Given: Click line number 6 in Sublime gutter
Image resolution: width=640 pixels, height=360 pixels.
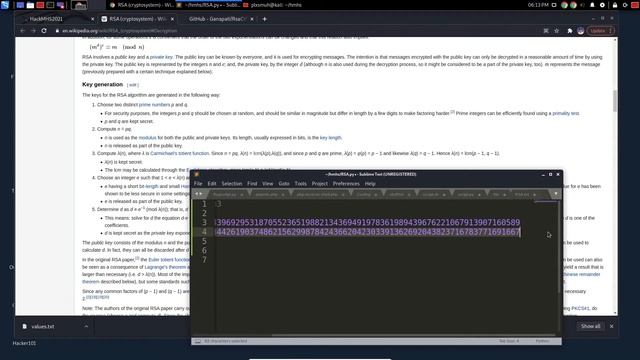Looking at the screenshot, I should (204, 251).
